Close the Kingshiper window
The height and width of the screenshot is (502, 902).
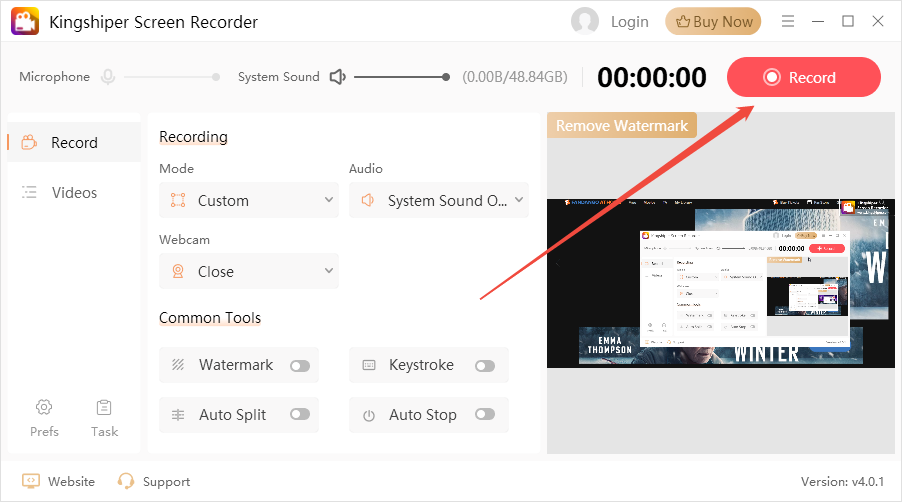pos(877,21)
